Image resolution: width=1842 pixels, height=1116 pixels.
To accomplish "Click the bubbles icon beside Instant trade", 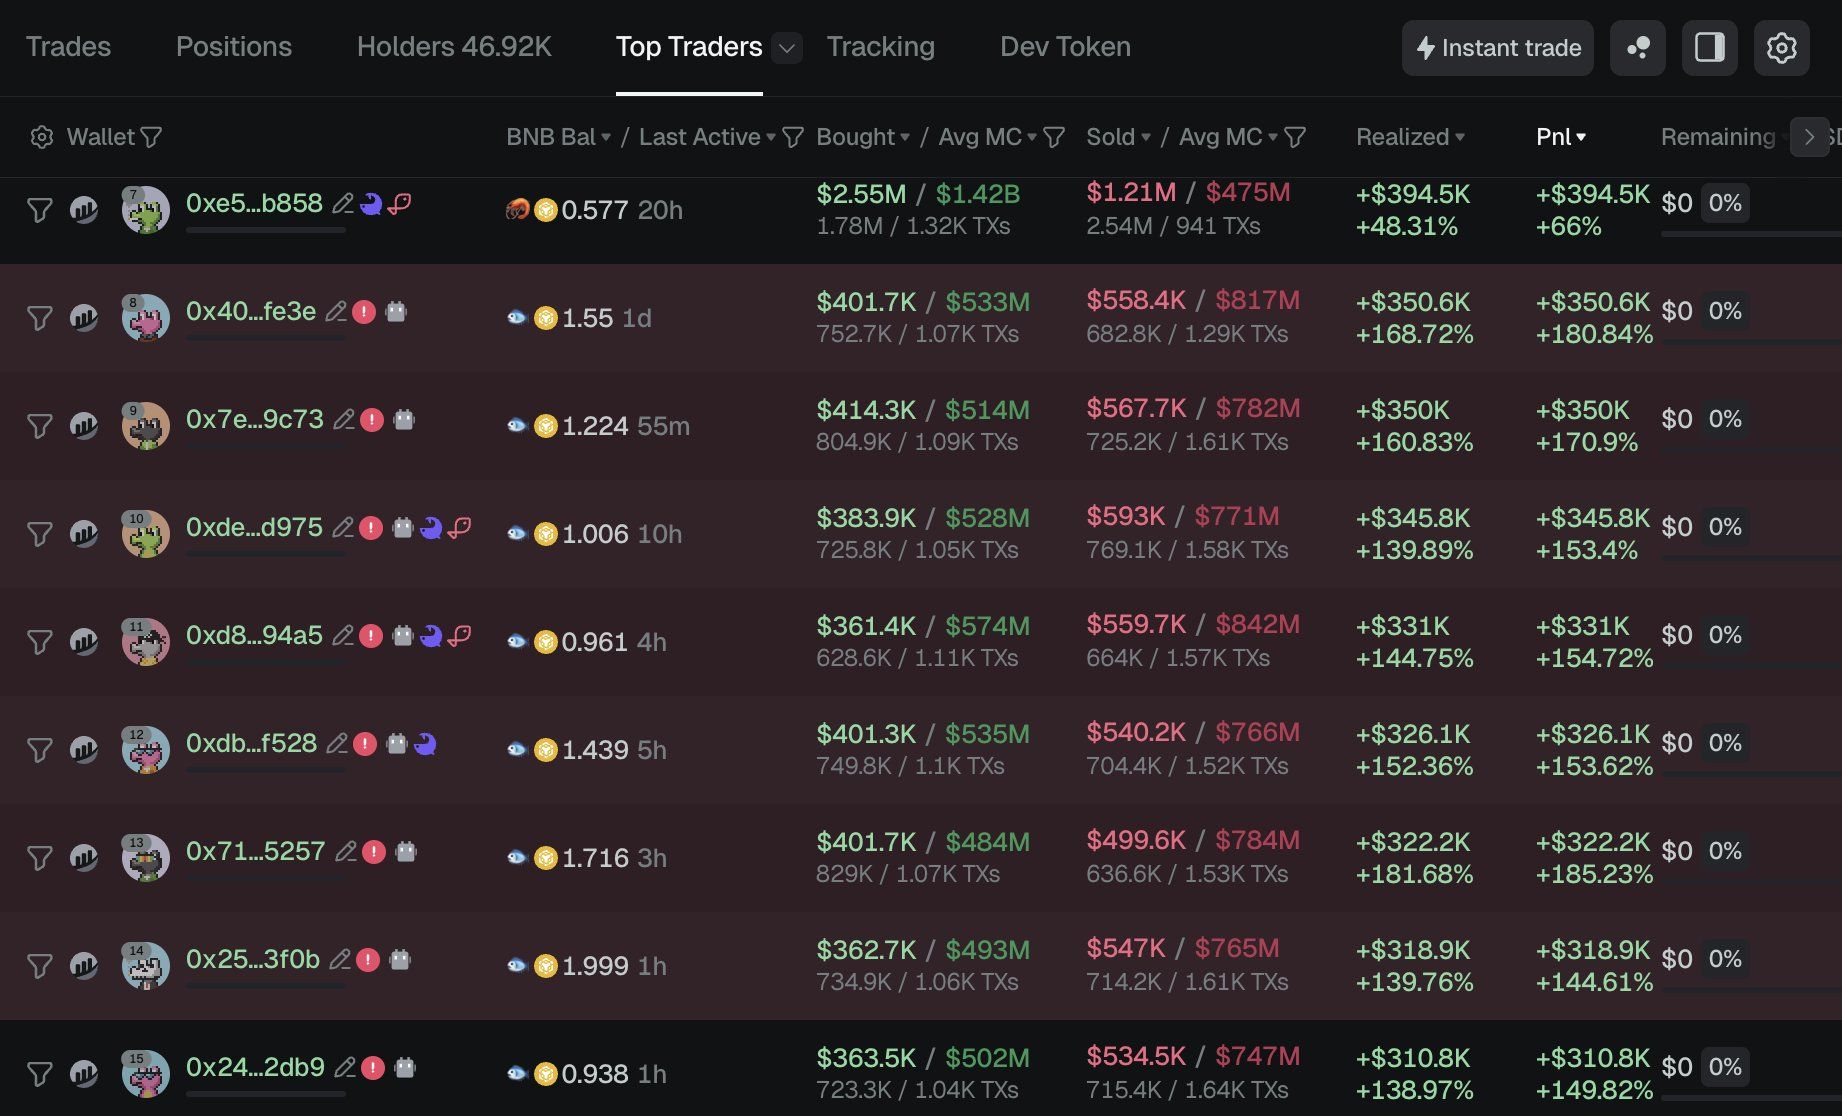I will 1637,48.
